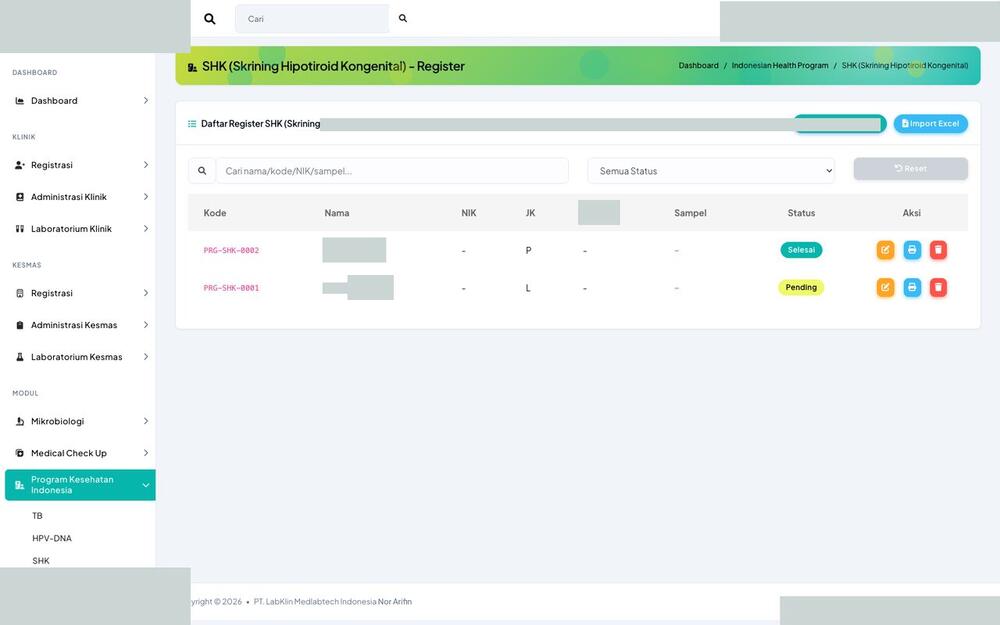Print record PRG-SHK-0001 using blue icon
This screenshot has height=625, width=1000.
pyautogui.click(x=912, y=288)
